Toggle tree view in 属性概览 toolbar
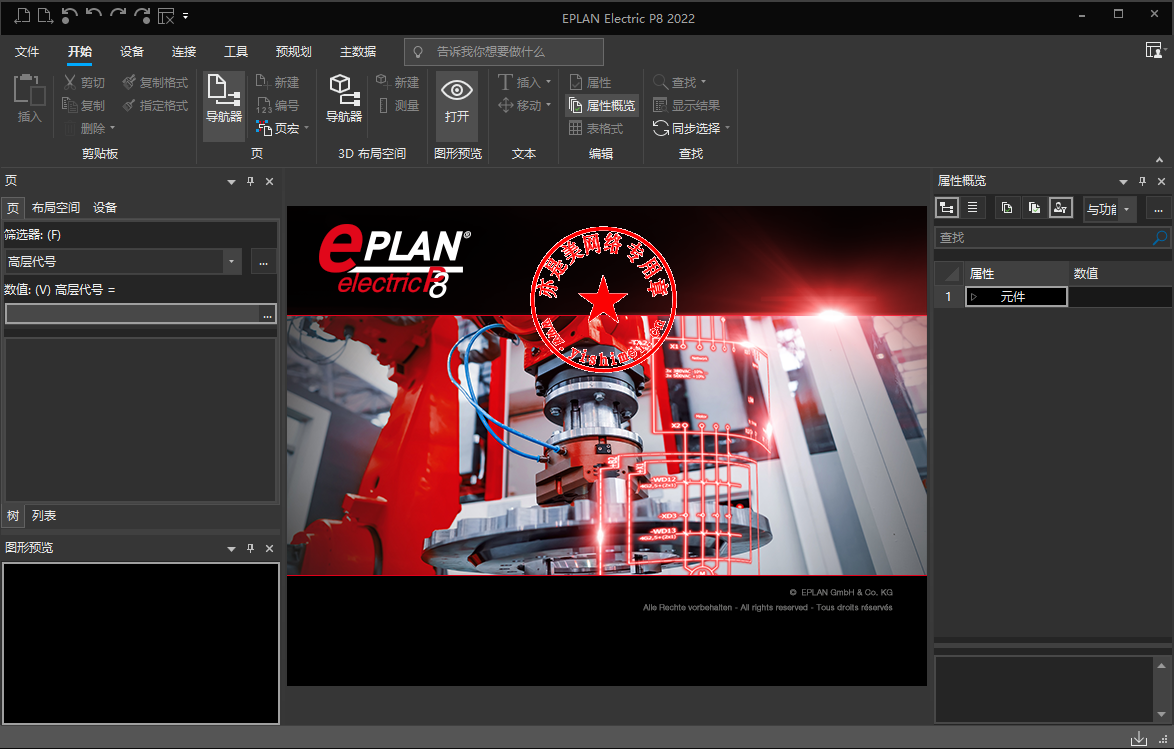 click(947, 208)
